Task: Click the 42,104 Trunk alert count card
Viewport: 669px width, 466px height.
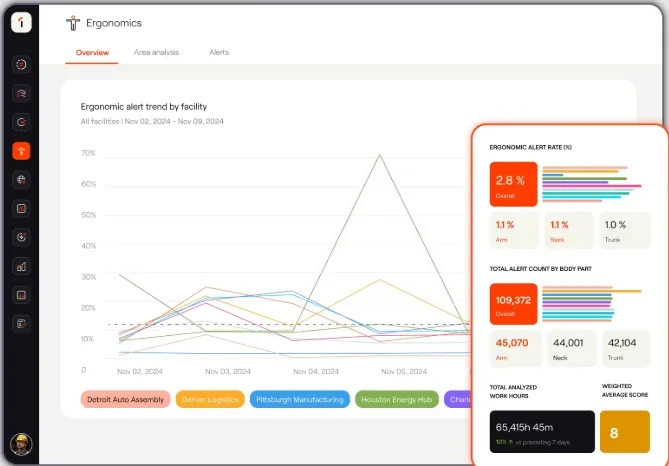Action: (x=625, y=349)
